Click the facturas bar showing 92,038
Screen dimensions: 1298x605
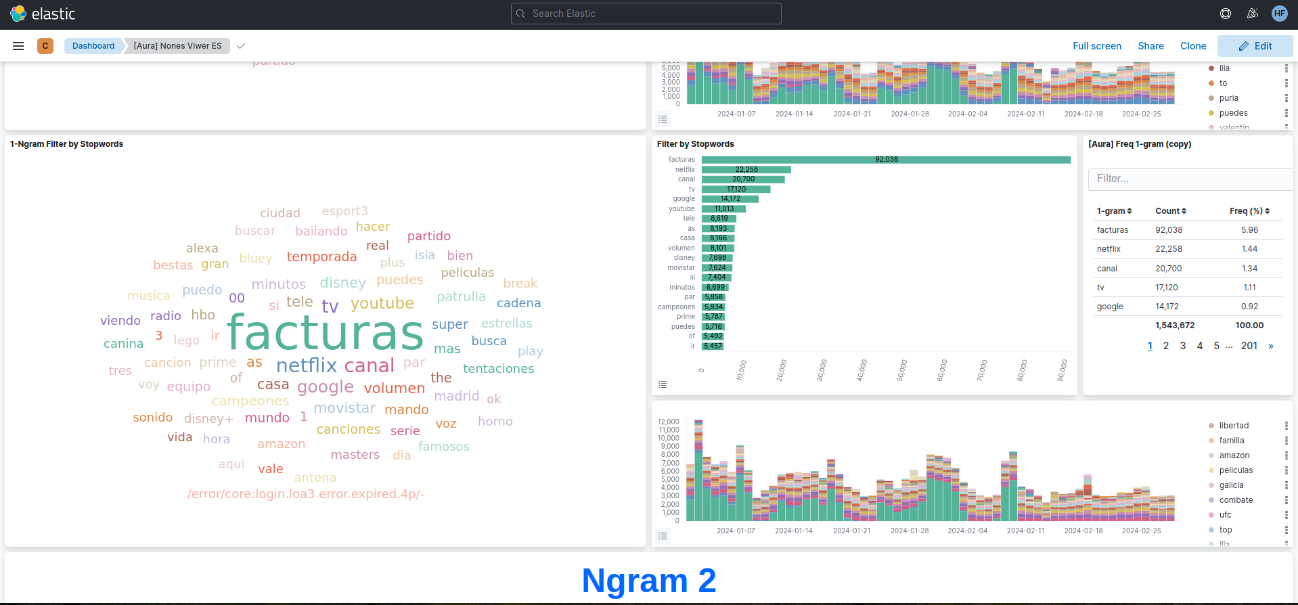coord(886,160)
